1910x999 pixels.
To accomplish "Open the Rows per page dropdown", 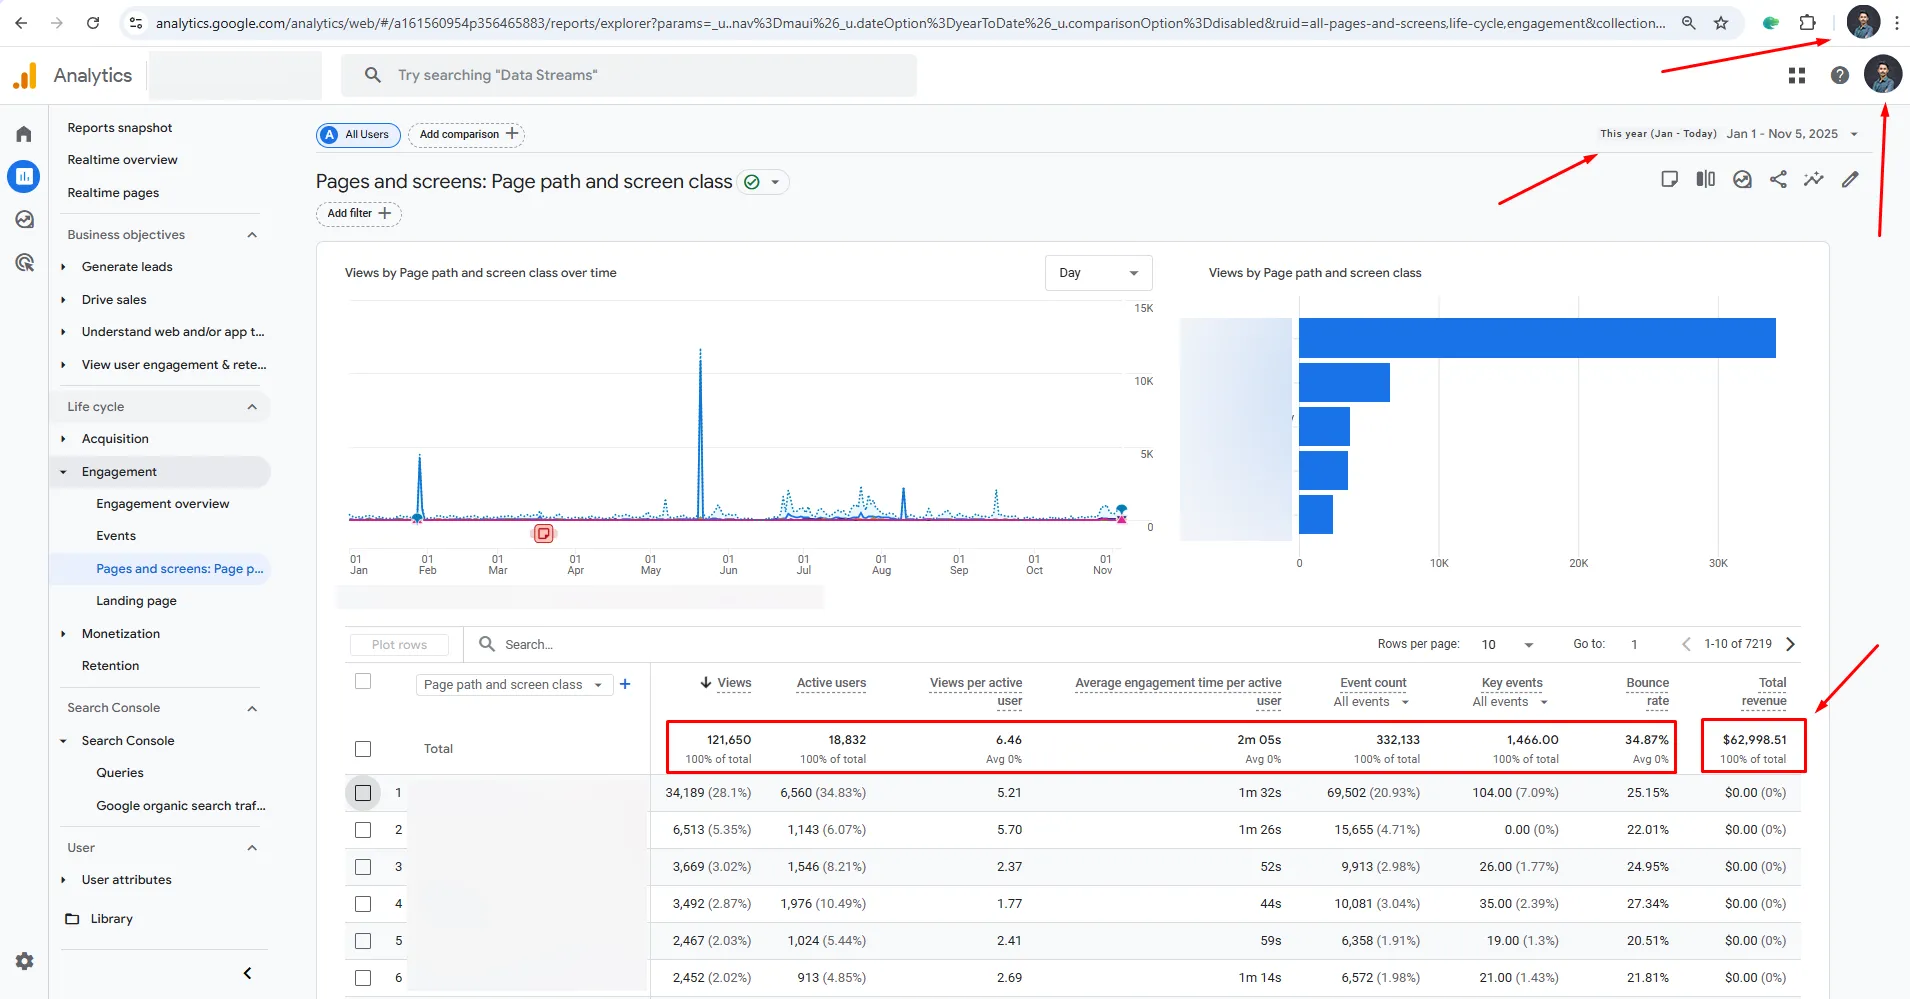I will 1506,645.
